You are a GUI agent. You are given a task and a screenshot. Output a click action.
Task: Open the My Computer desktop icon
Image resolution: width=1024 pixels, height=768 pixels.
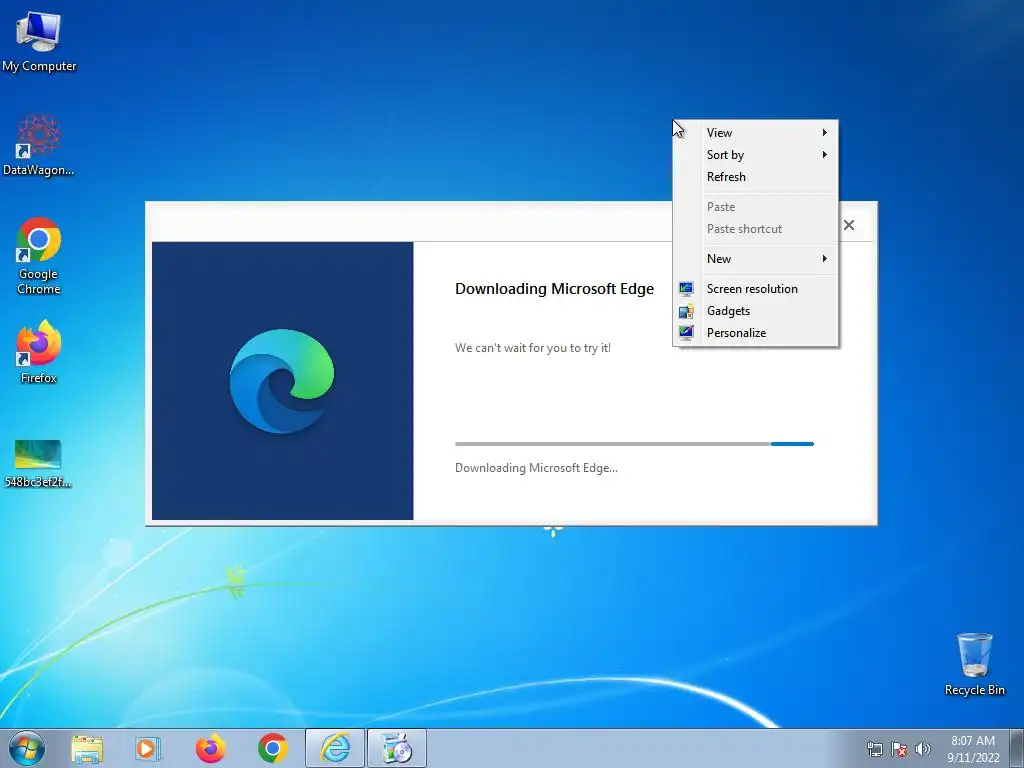pyautogui.click(x=39, y=41)
